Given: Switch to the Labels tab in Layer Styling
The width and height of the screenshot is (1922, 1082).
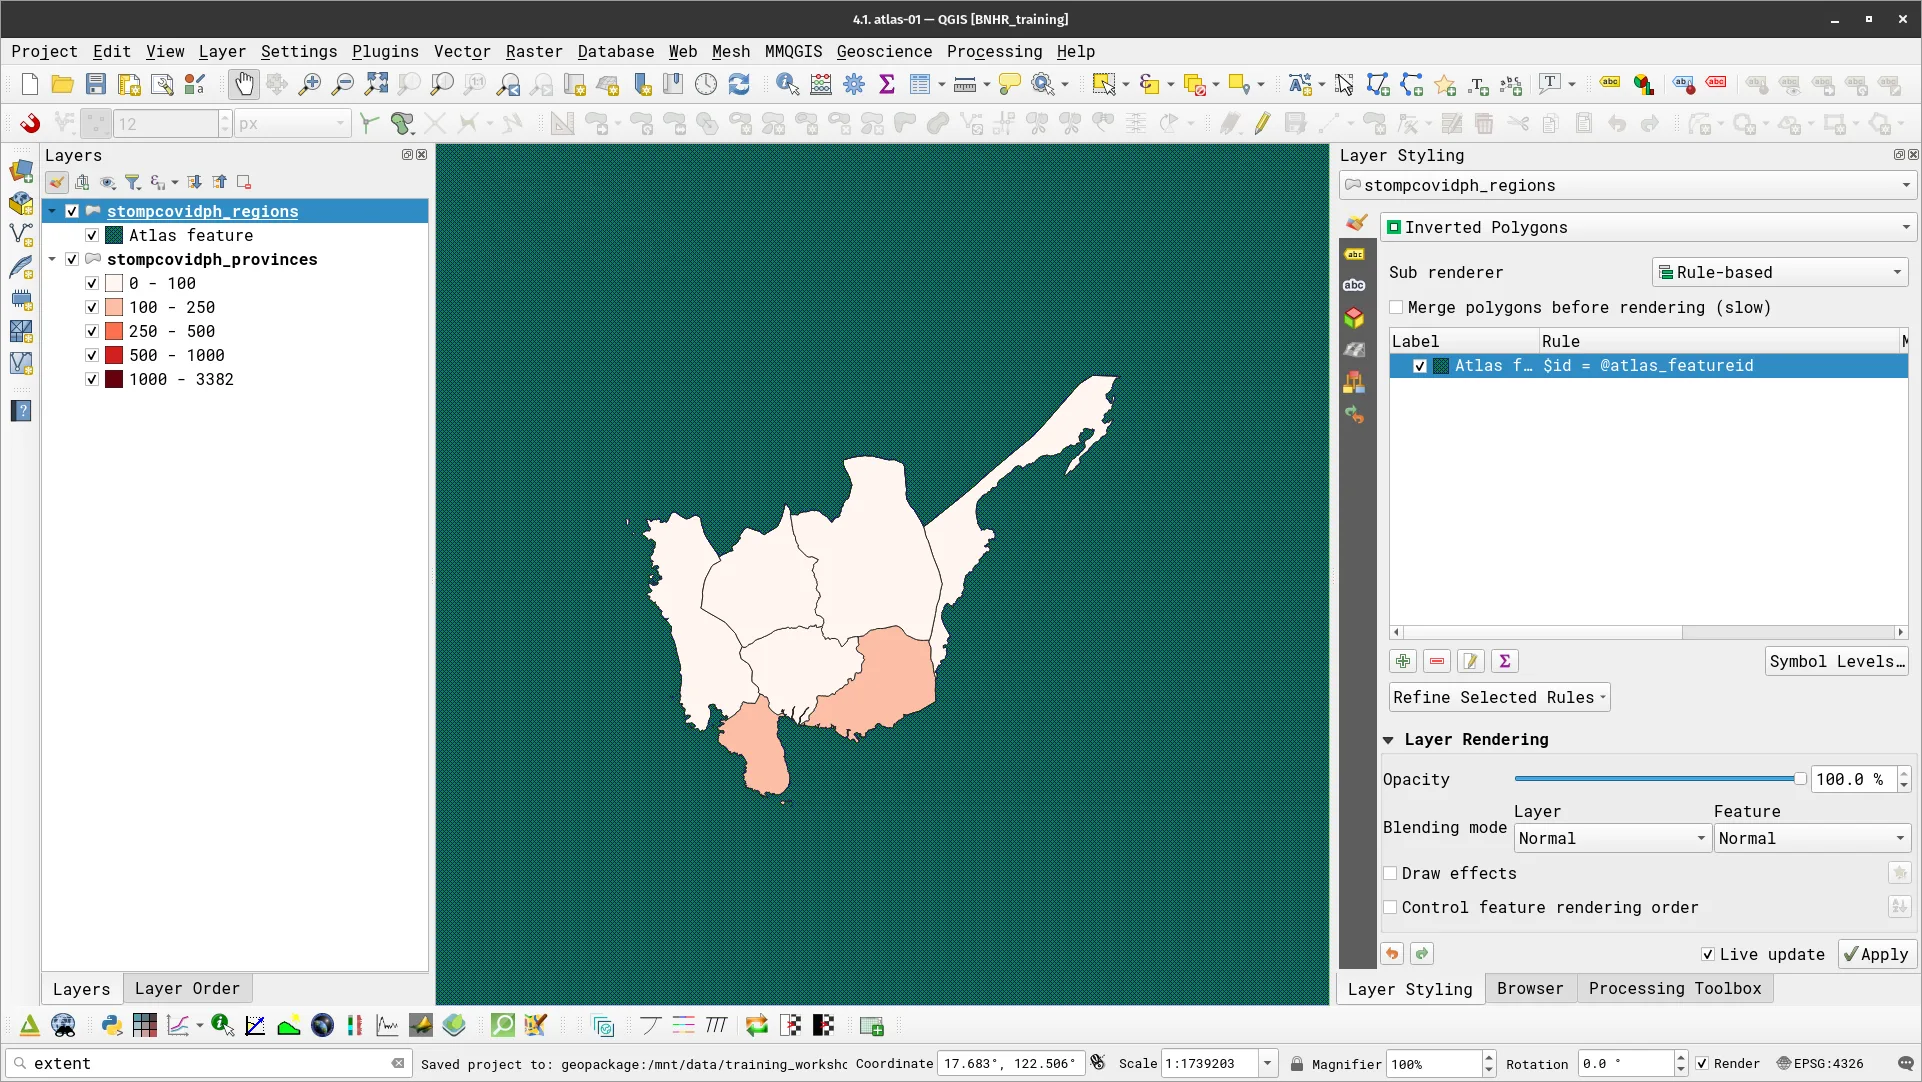Looking at the screenshot, I should pos(1355,255).
